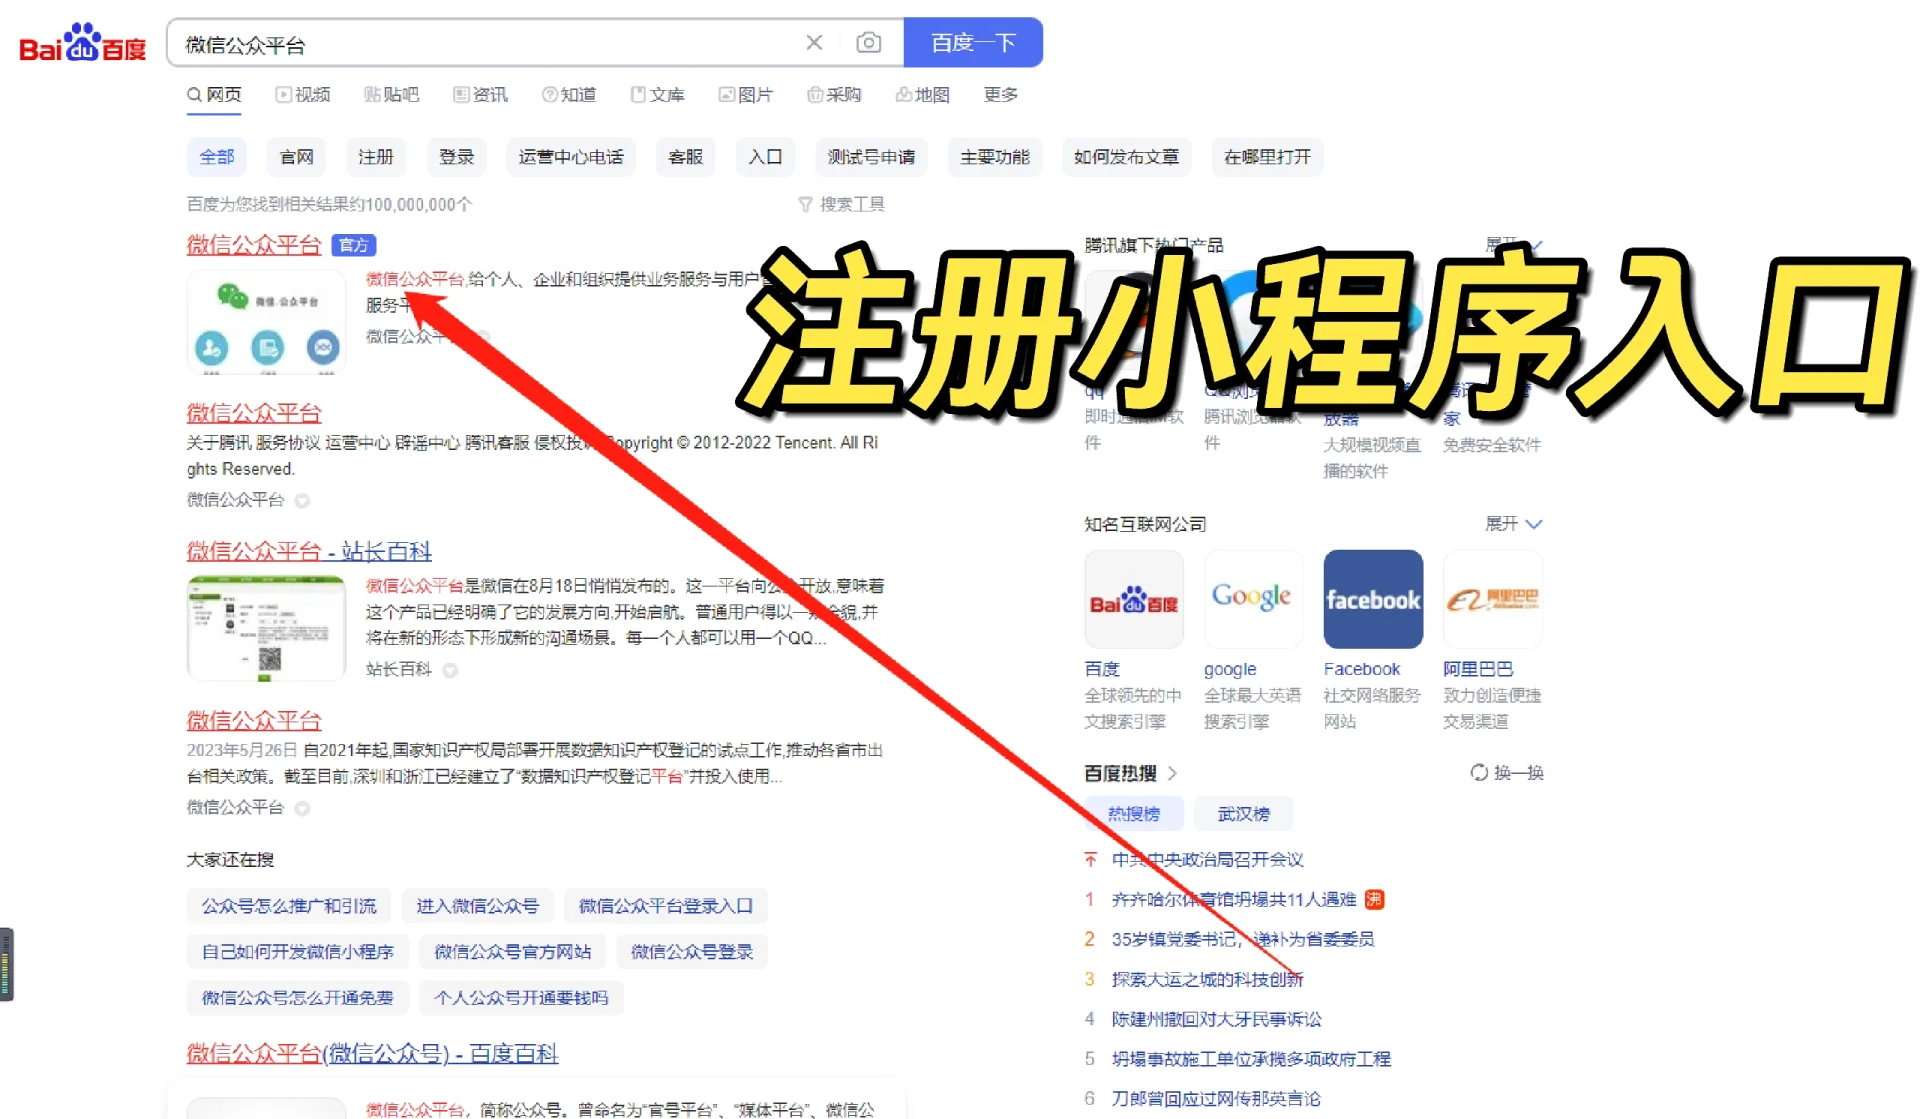Select the 官网 filter chip
This screenshot has width=1920, height=1119.
296,157
